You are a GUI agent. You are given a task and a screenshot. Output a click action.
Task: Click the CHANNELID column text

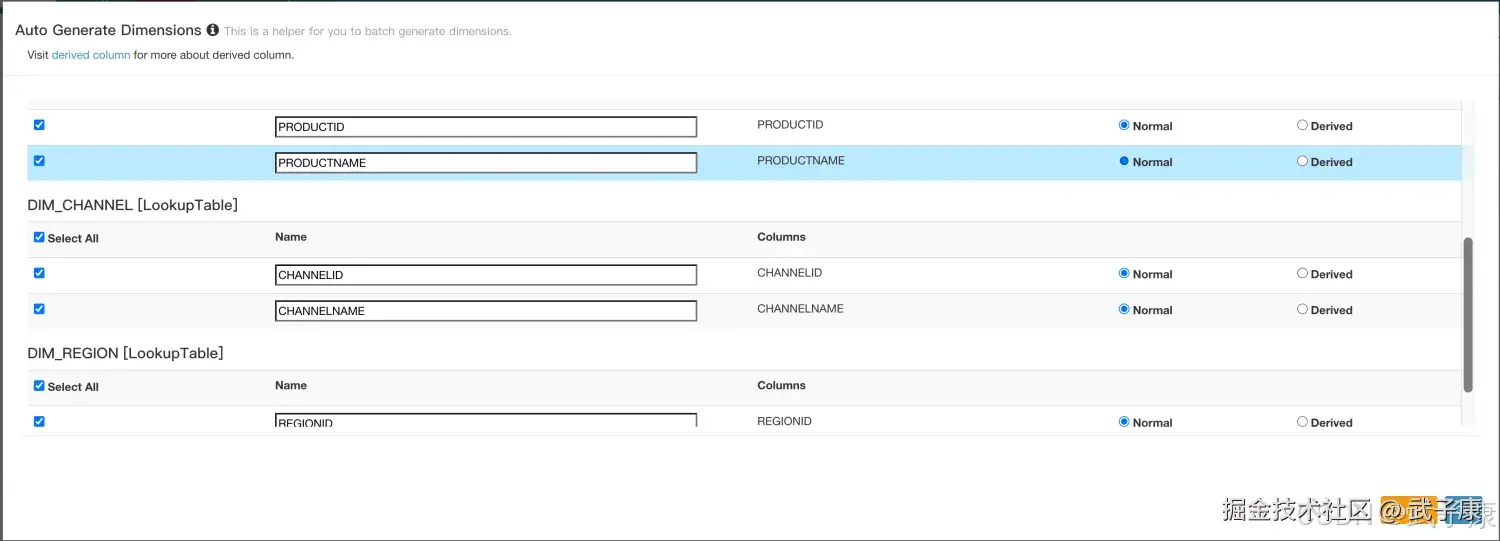789,273
